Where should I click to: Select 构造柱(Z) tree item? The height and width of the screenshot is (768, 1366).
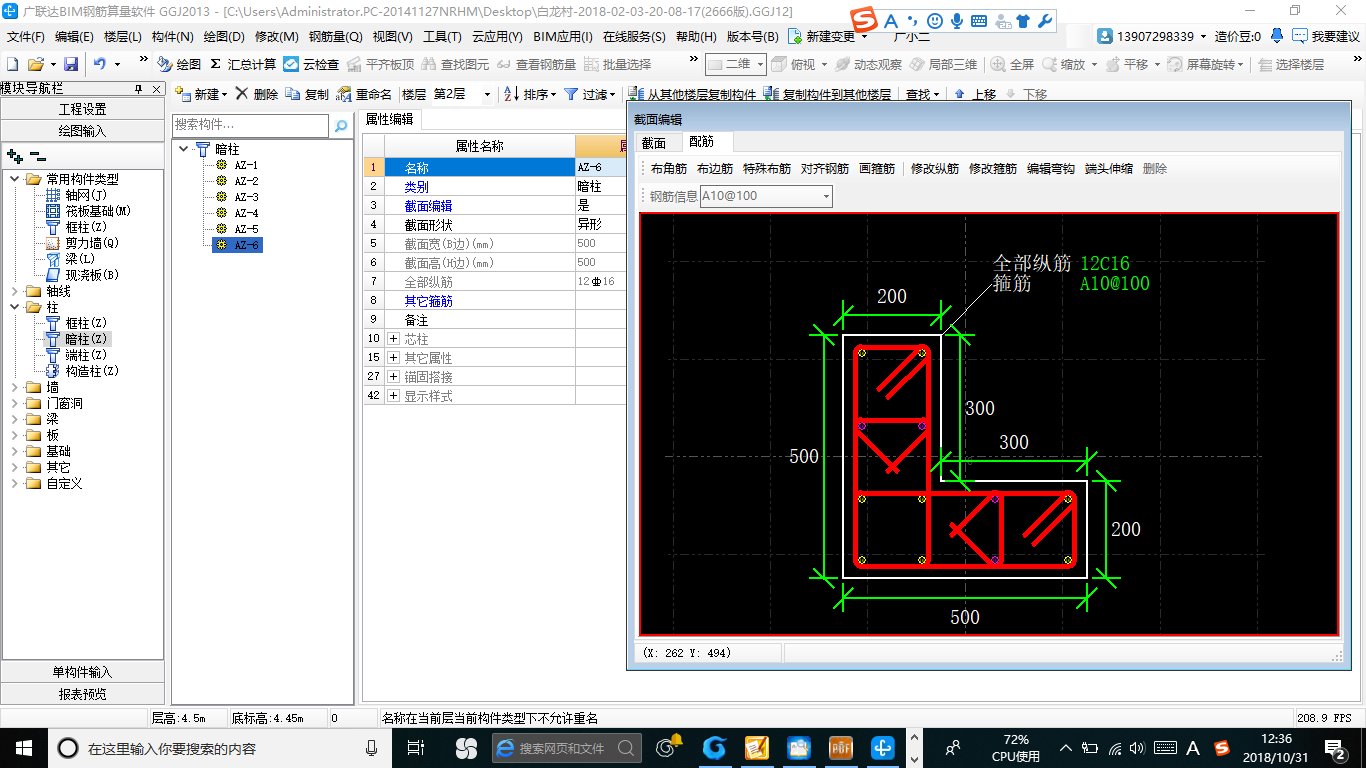point(92,371)
